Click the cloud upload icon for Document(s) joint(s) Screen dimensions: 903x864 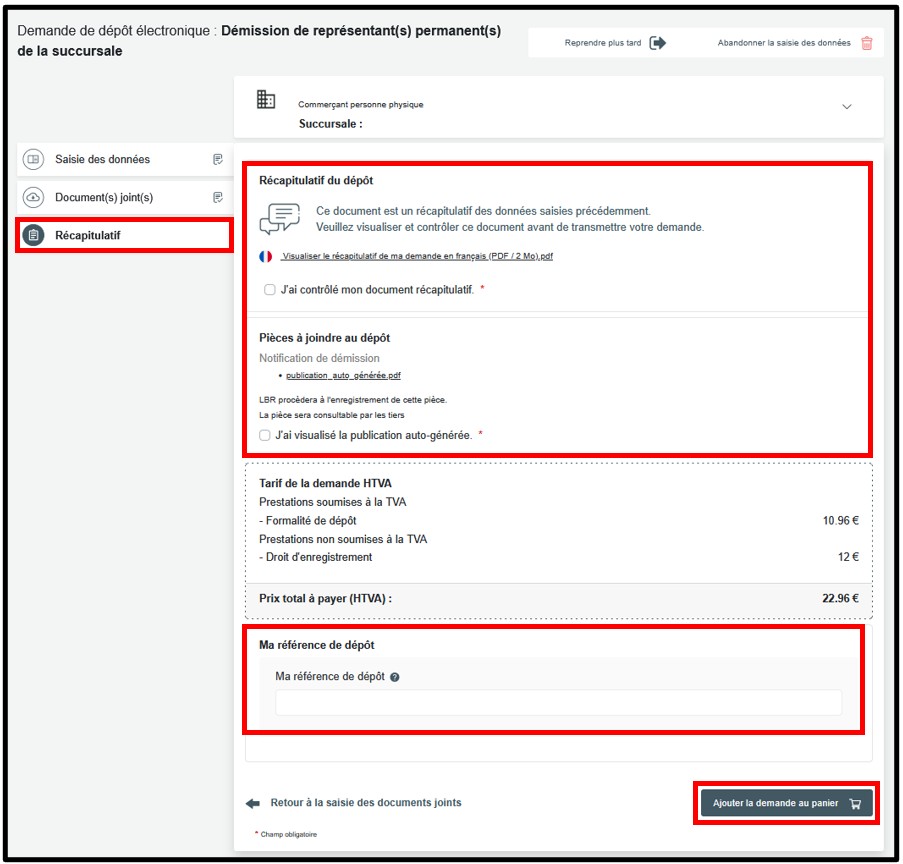[x=33, y=197]
